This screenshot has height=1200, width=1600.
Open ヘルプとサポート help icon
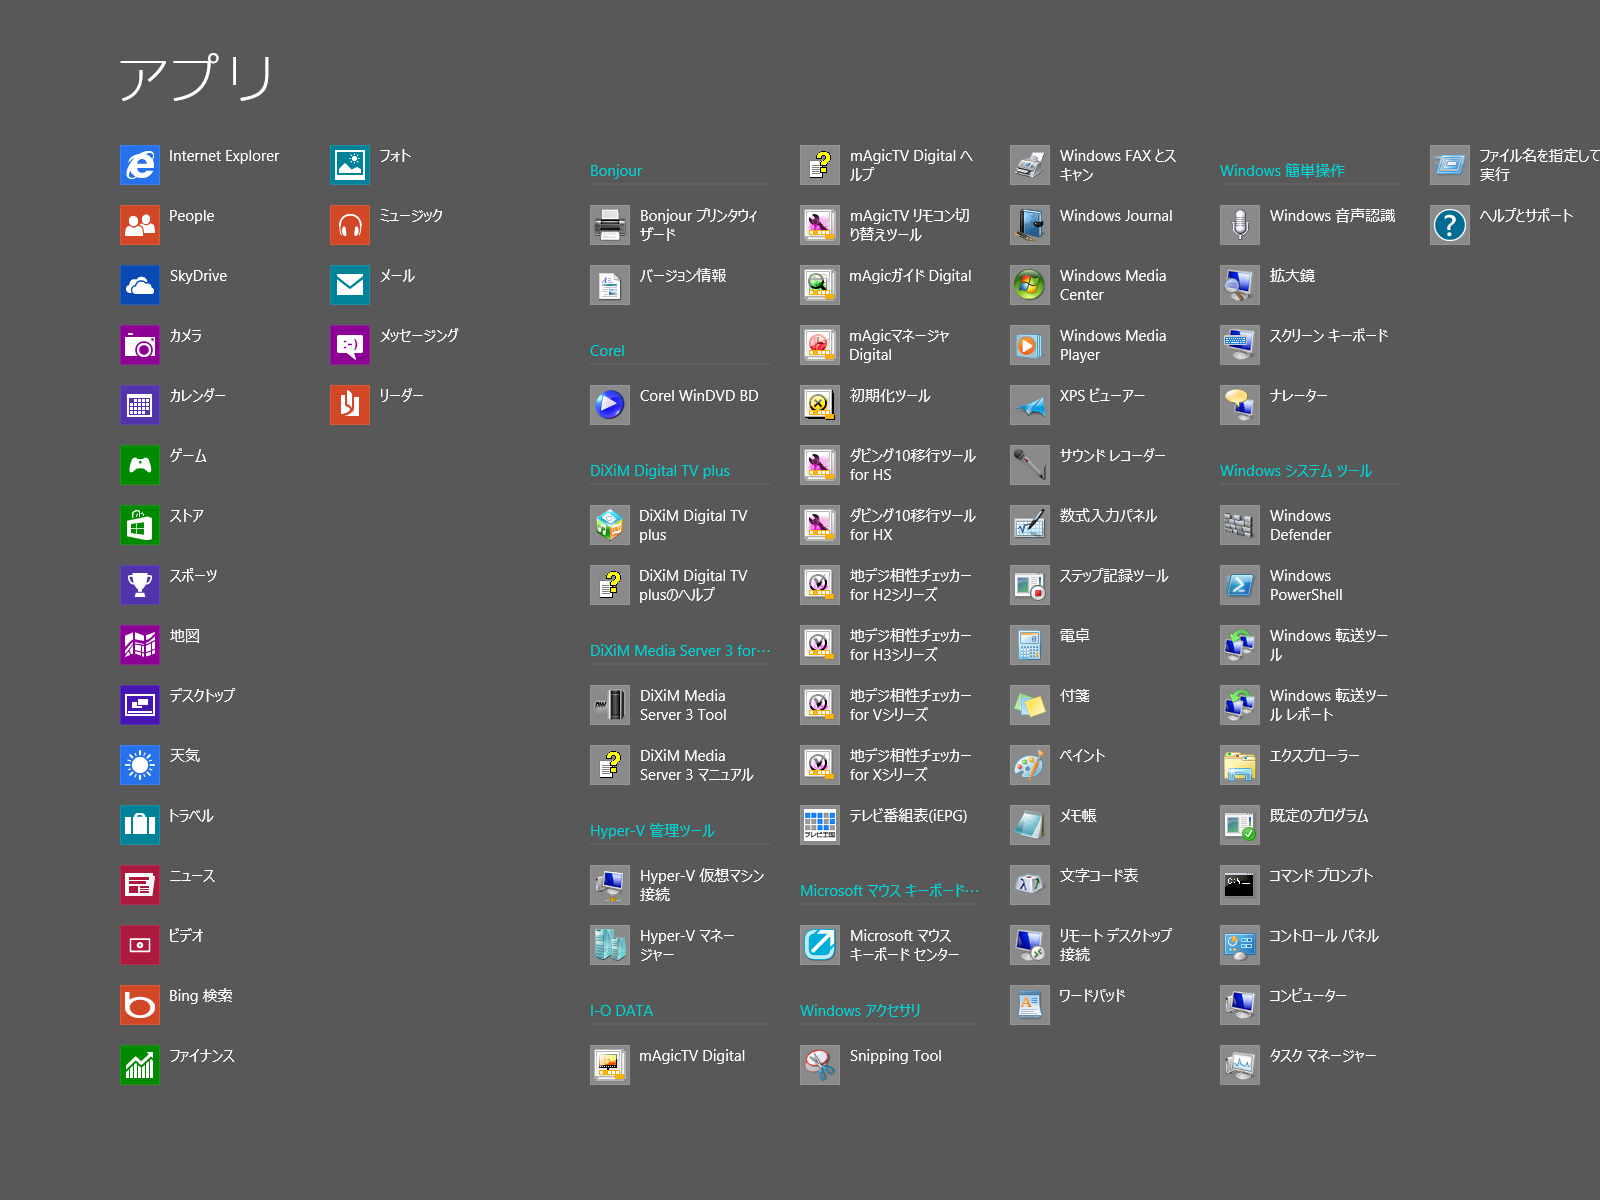pos(1450,225)
